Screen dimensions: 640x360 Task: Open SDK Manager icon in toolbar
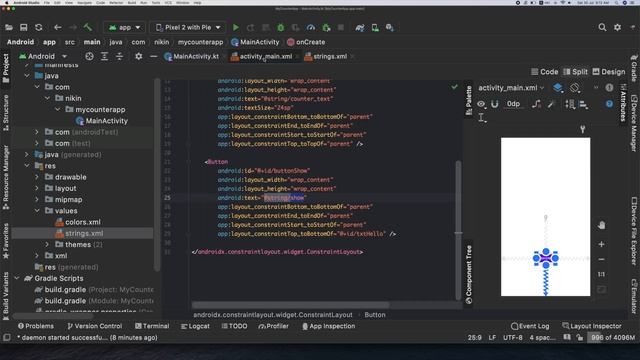tap(390, 27)
